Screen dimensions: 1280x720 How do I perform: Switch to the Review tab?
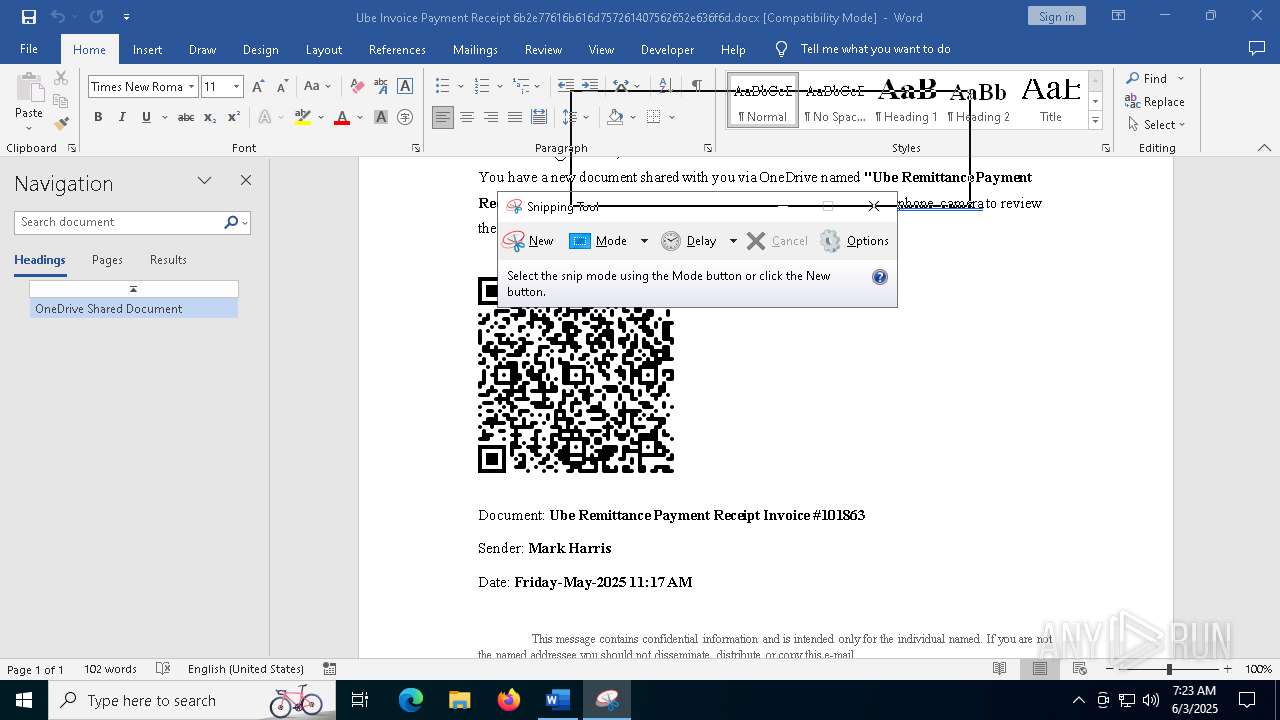tap(543, 49)
